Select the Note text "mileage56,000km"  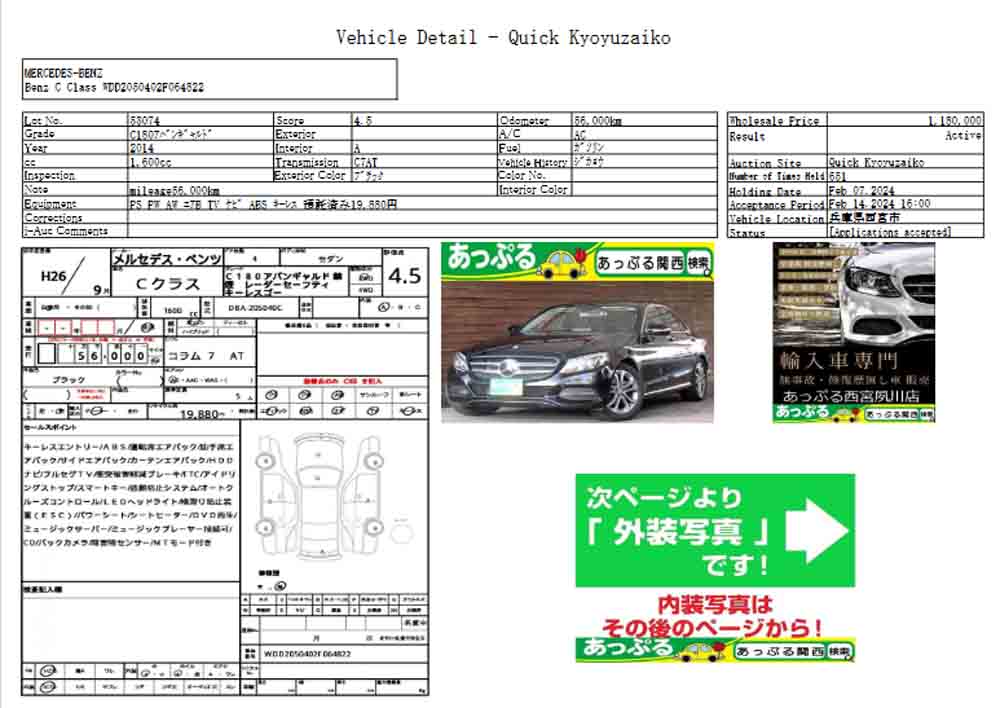pyautogui.click(x=174, y=190)
